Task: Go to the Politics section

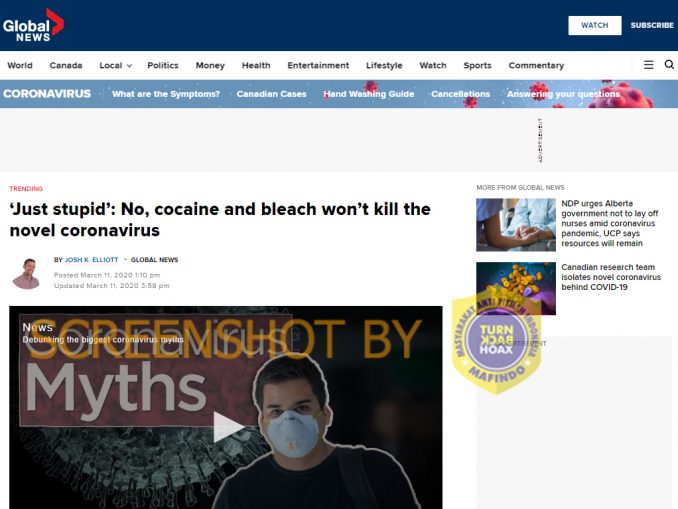Action: (163, 65)
